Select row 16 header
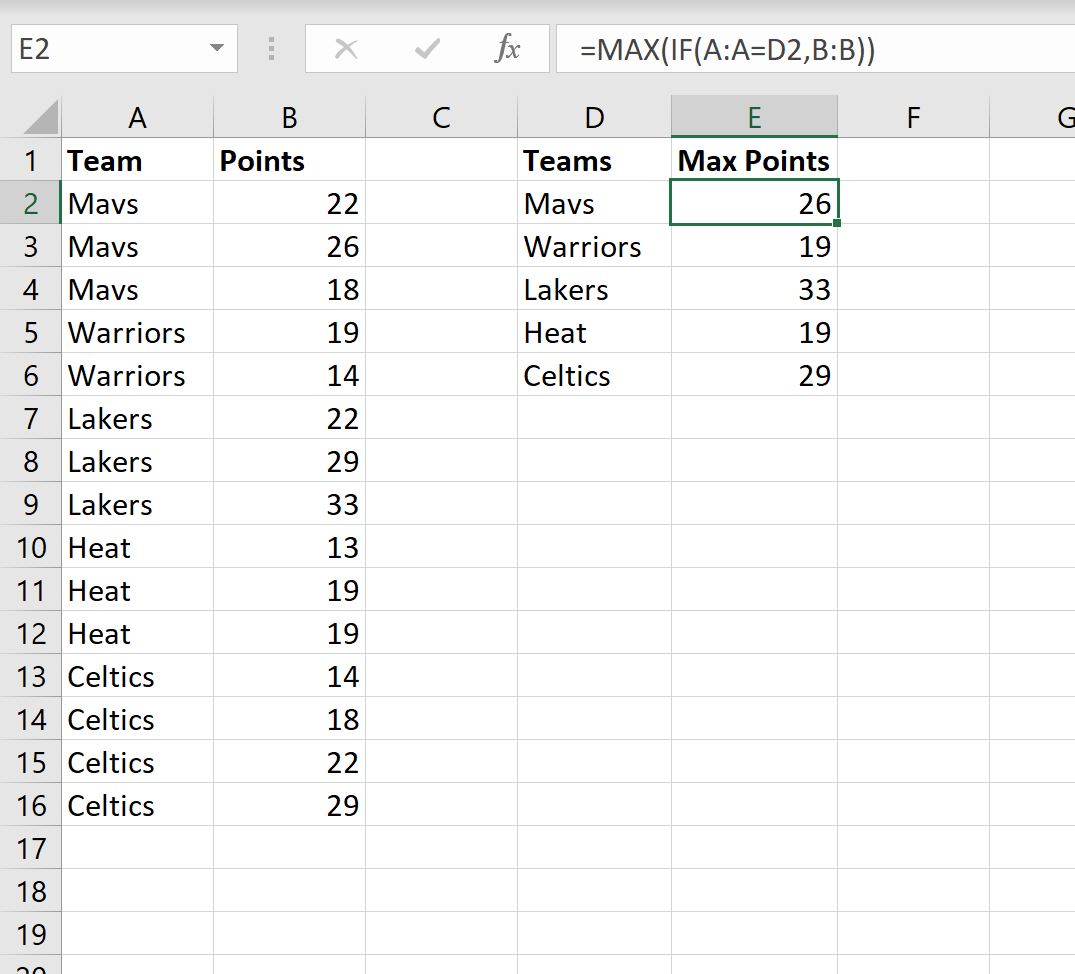 click(31, 806)
